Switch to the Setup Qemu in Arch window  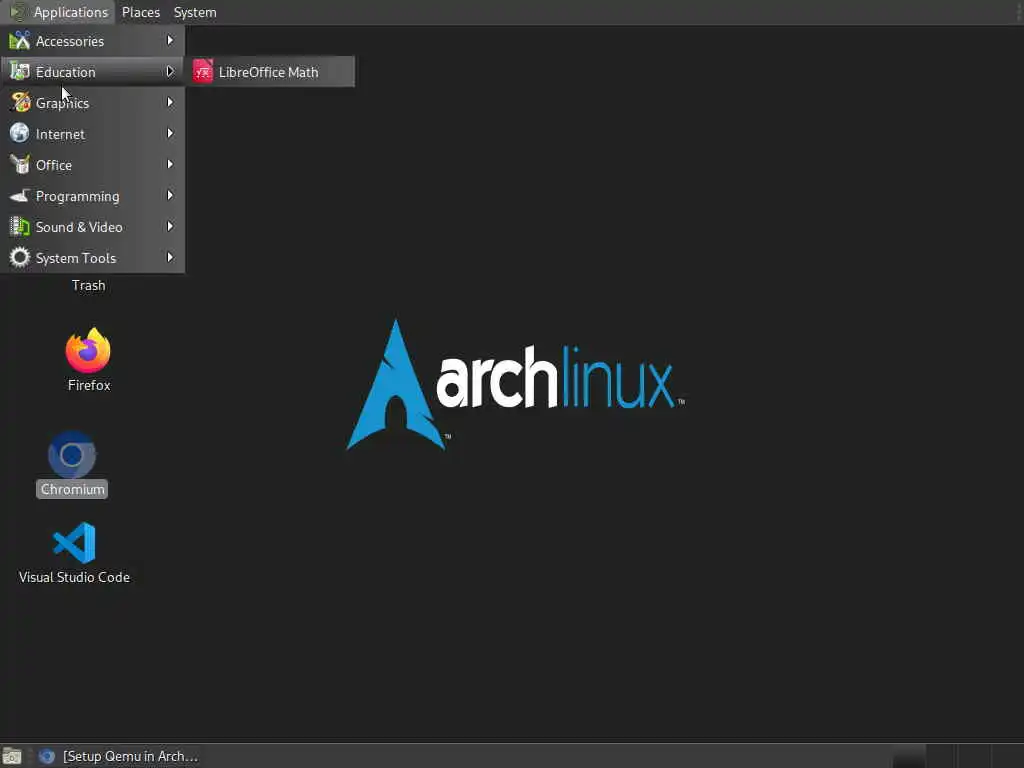pos(118,756)
